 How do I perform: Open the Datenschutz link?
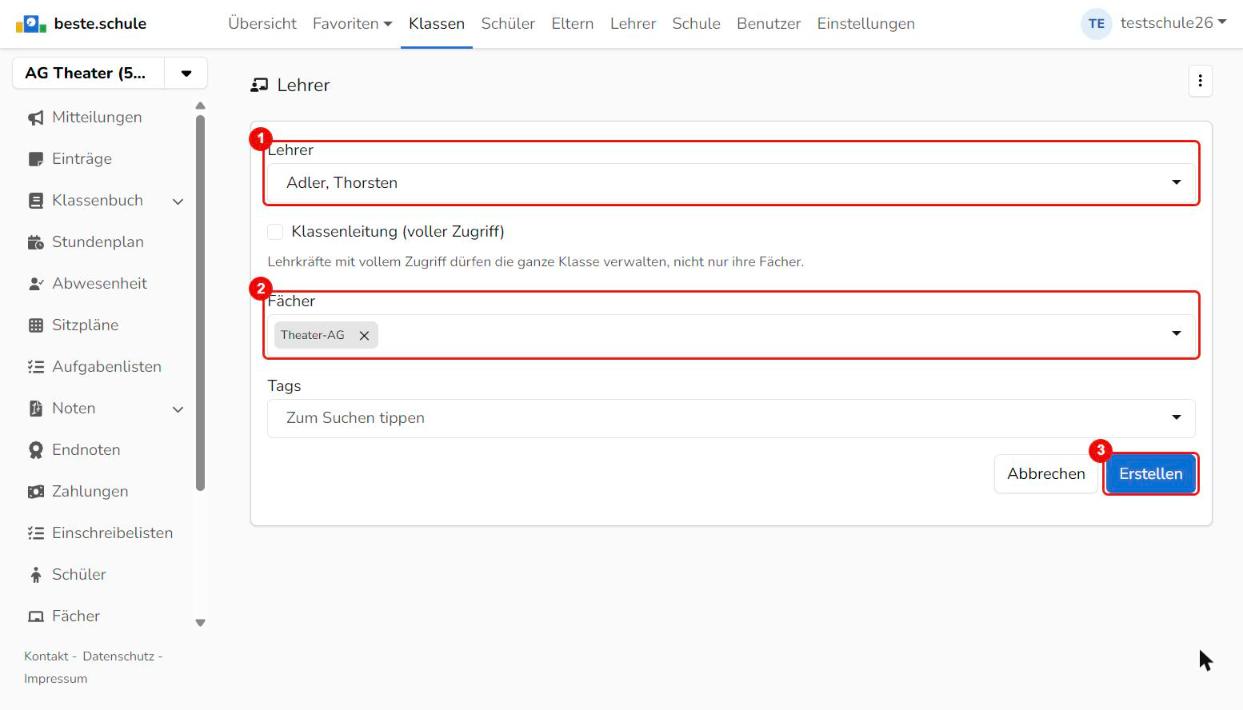[117, 656]
